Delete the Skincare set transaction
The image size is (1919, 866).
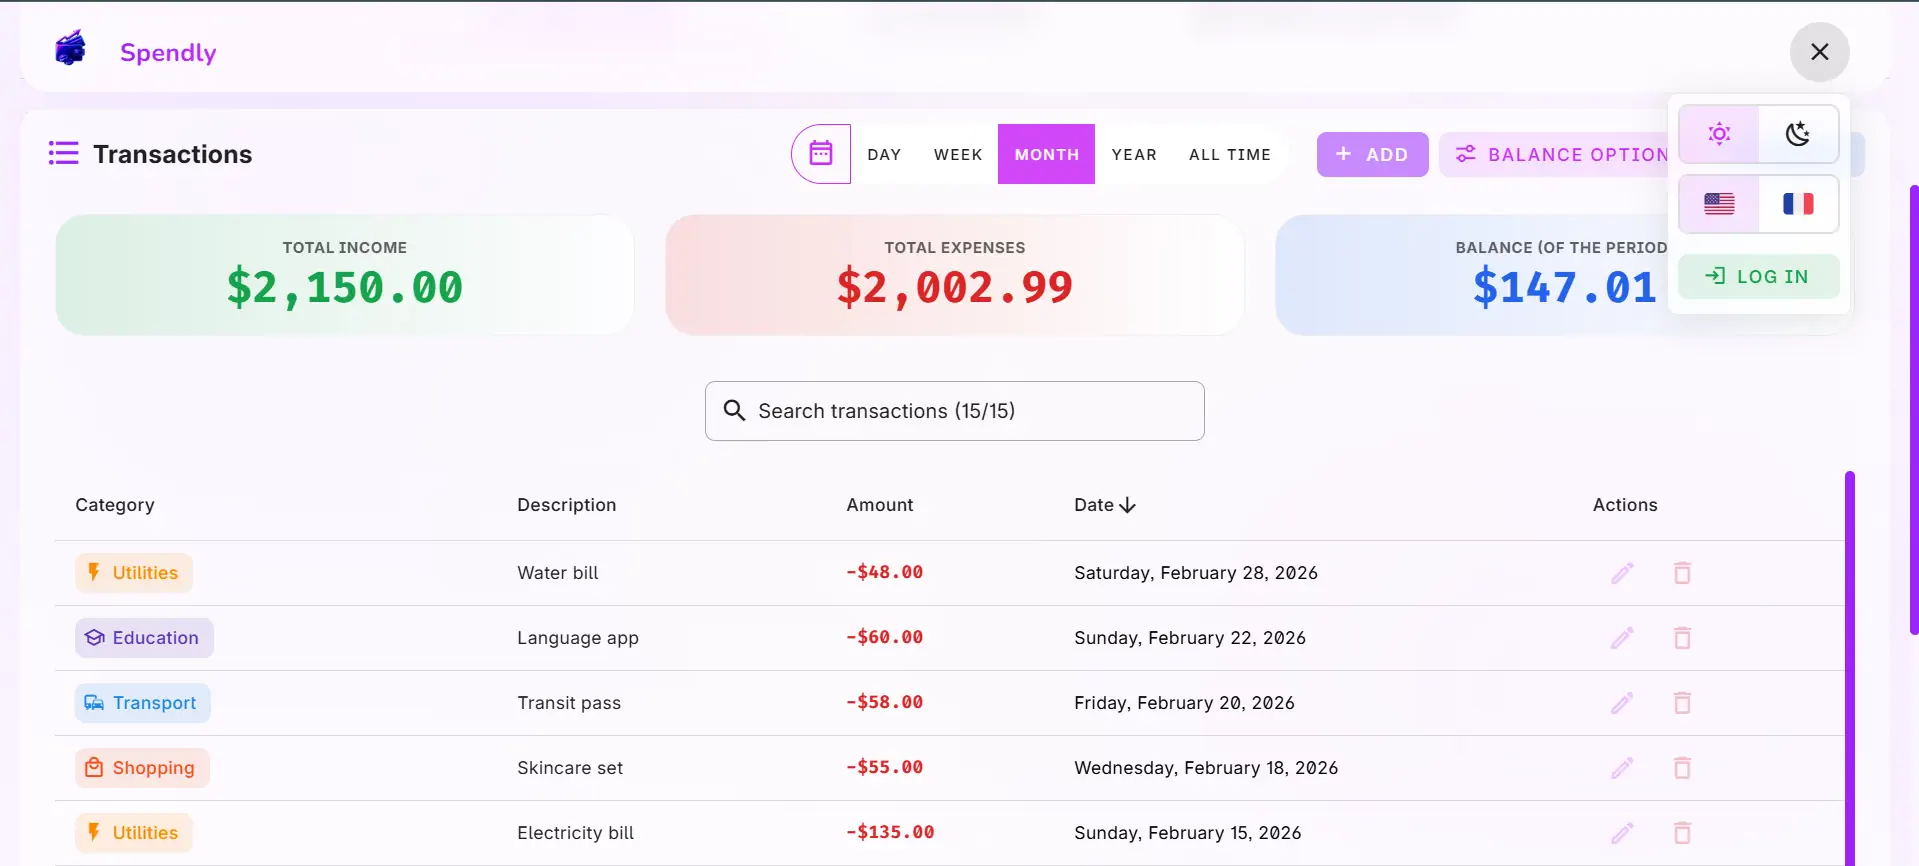click(x=1682, y=768)
